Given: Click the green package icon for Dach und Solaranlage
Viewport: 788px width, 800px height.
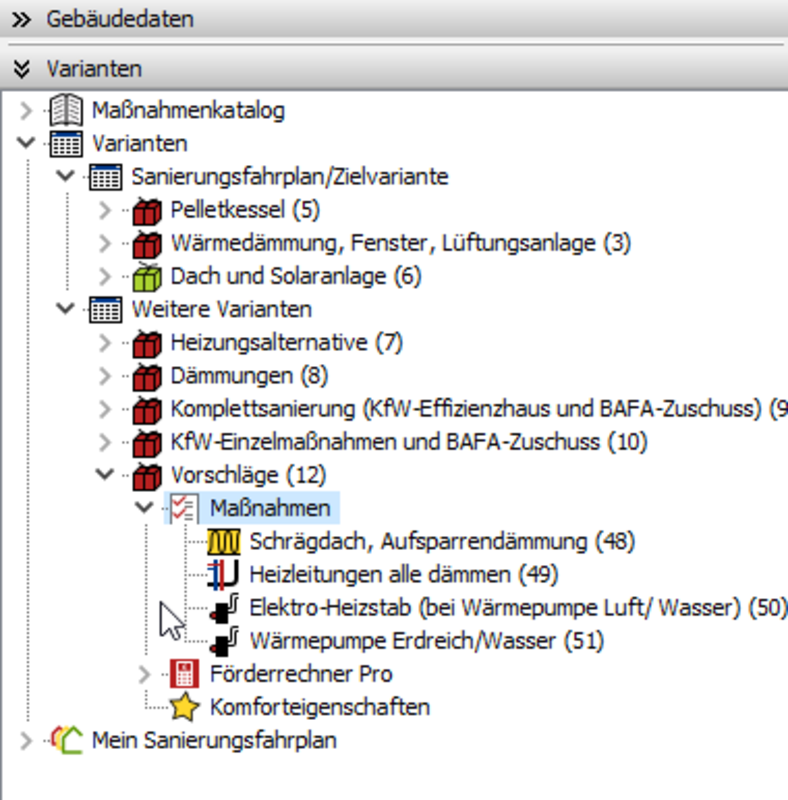Looking at the screenshot, I should point(146,276).
